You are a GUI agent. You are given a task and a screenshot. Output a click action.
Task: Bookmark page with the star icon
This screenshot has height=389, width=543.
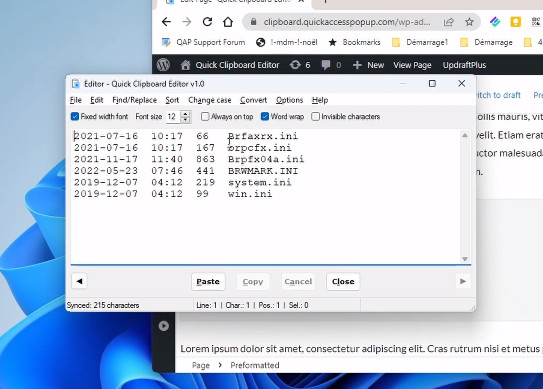[x=469, y=22]
